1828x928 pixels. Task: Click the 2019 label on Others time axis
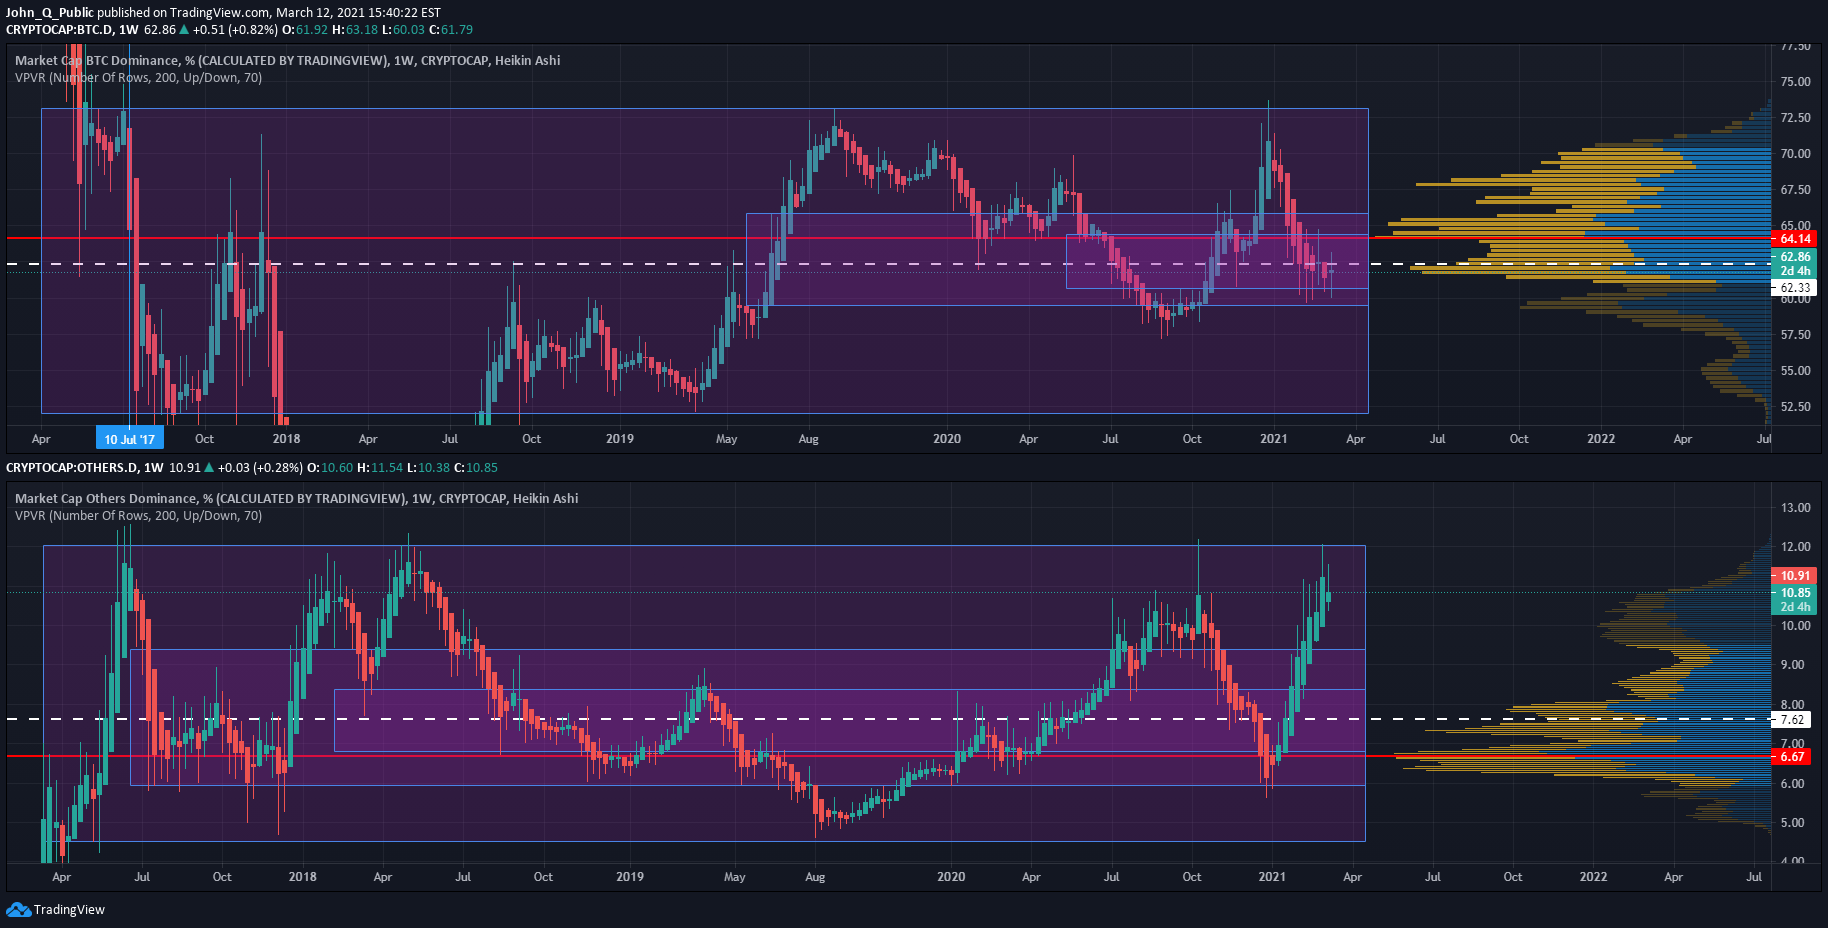click(x=629, y=876)
